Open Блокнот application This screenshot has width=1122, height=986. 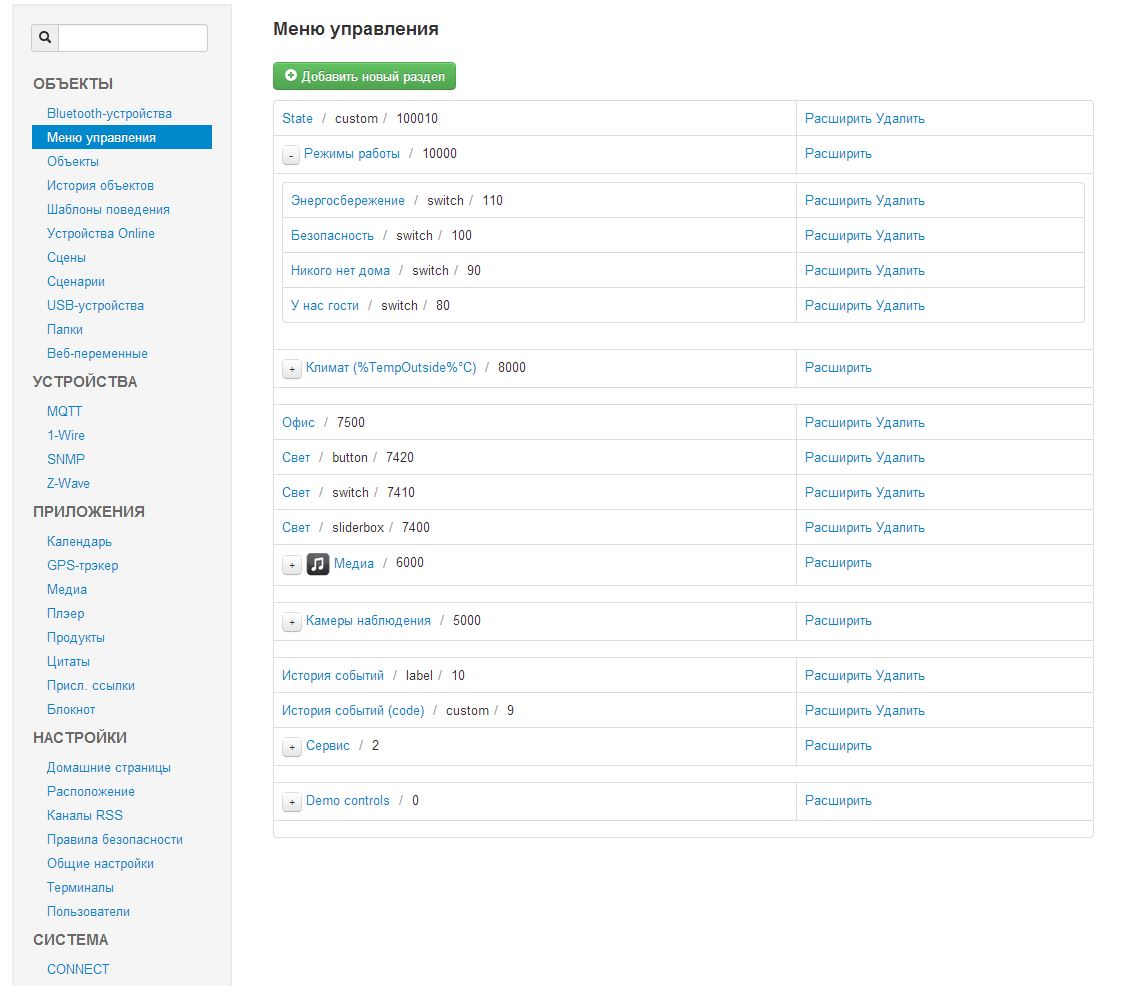click(x=71, y=709)
